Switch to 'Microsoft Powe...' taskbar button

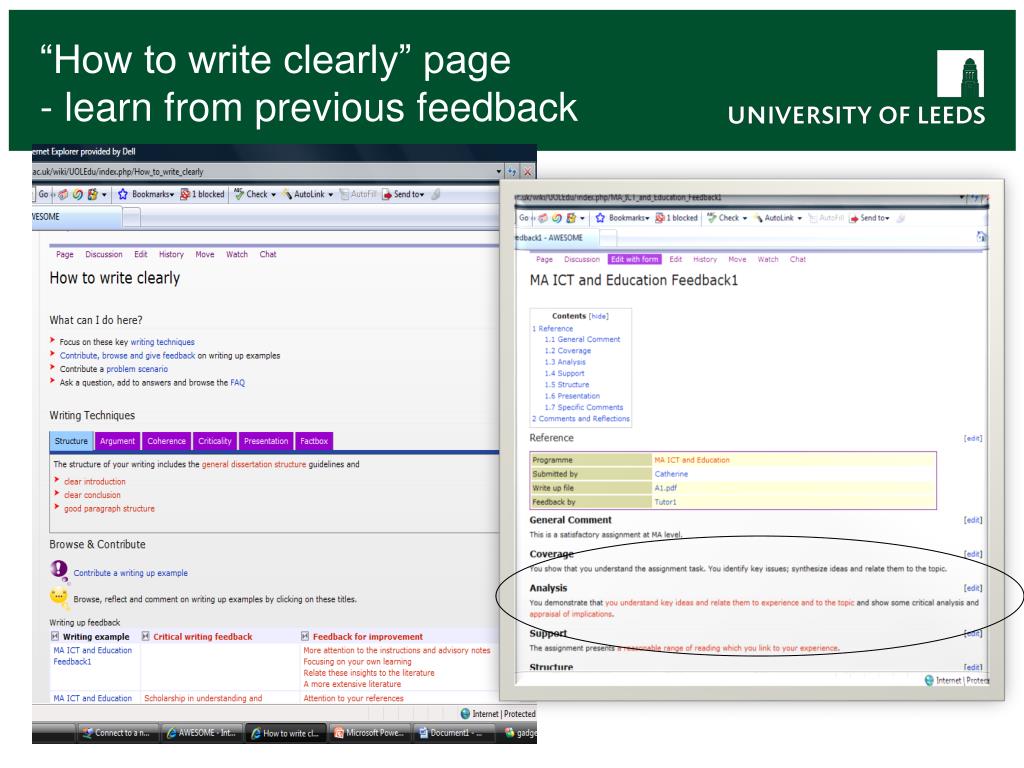click(368, 733)
